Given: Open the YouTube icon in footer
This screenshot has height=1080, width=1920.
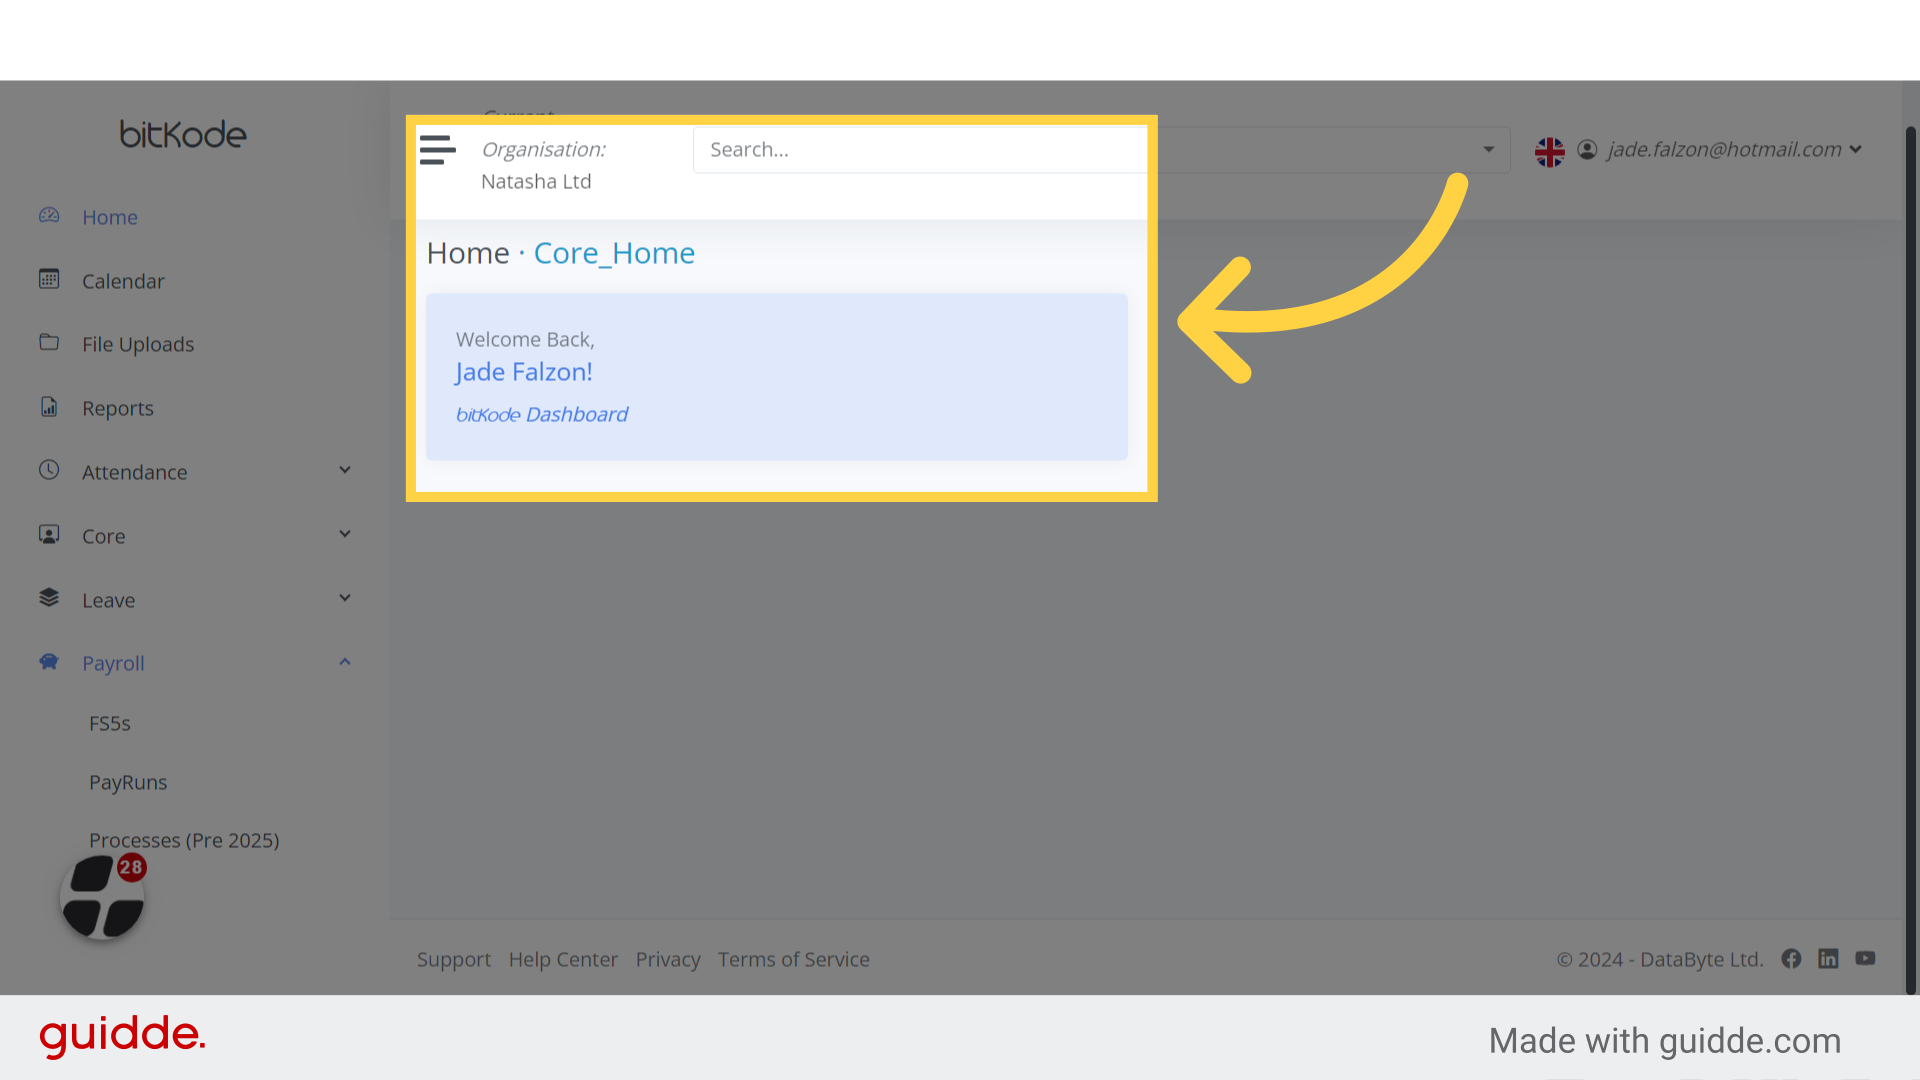Looking at the screenshot, I should tap(1865, 958).
